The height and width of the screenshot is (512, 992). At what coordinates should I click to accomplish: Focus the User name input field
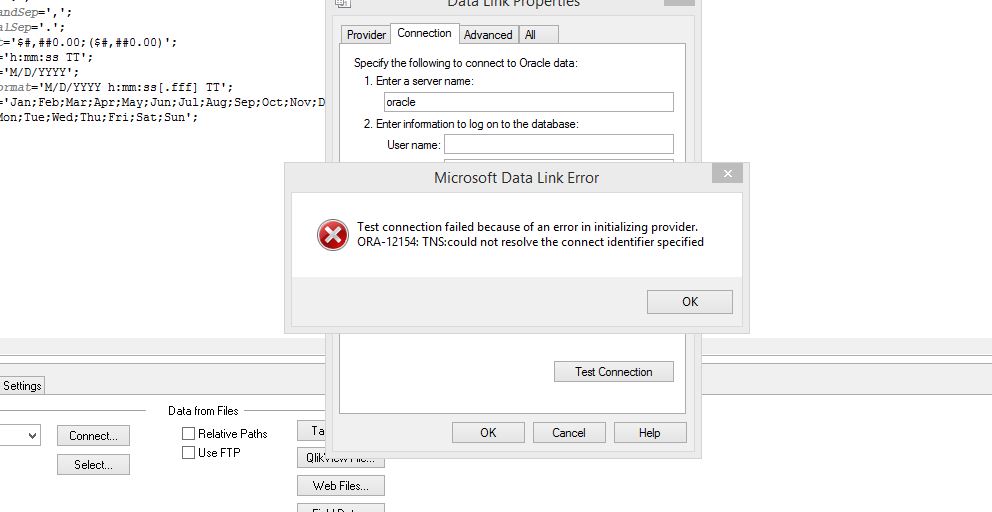pos(558,145)
